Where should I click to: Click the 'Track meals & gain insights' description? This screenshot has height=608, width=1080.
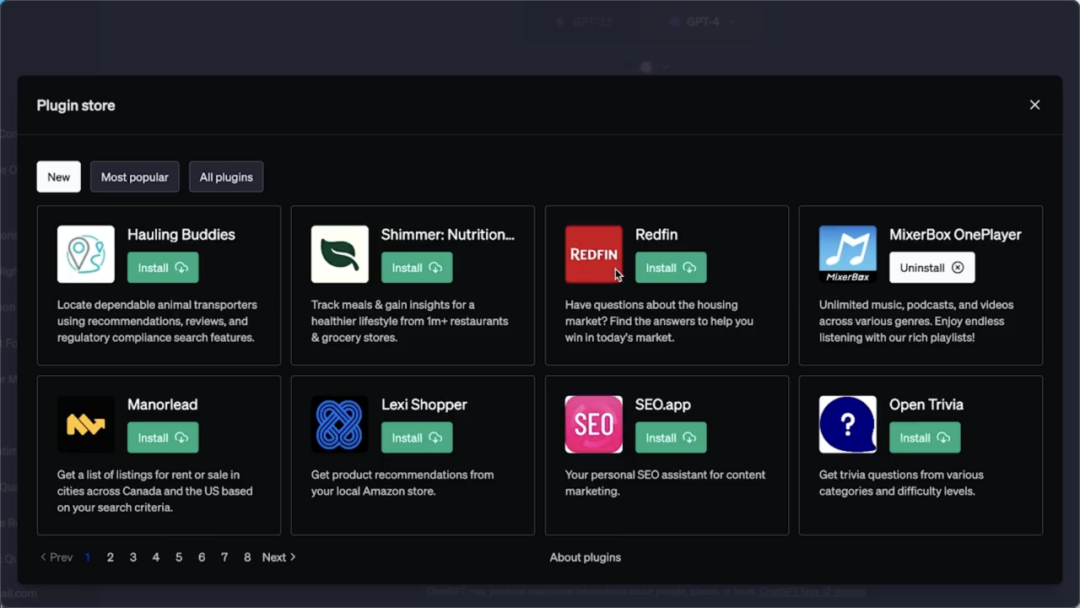click(410, 321)
